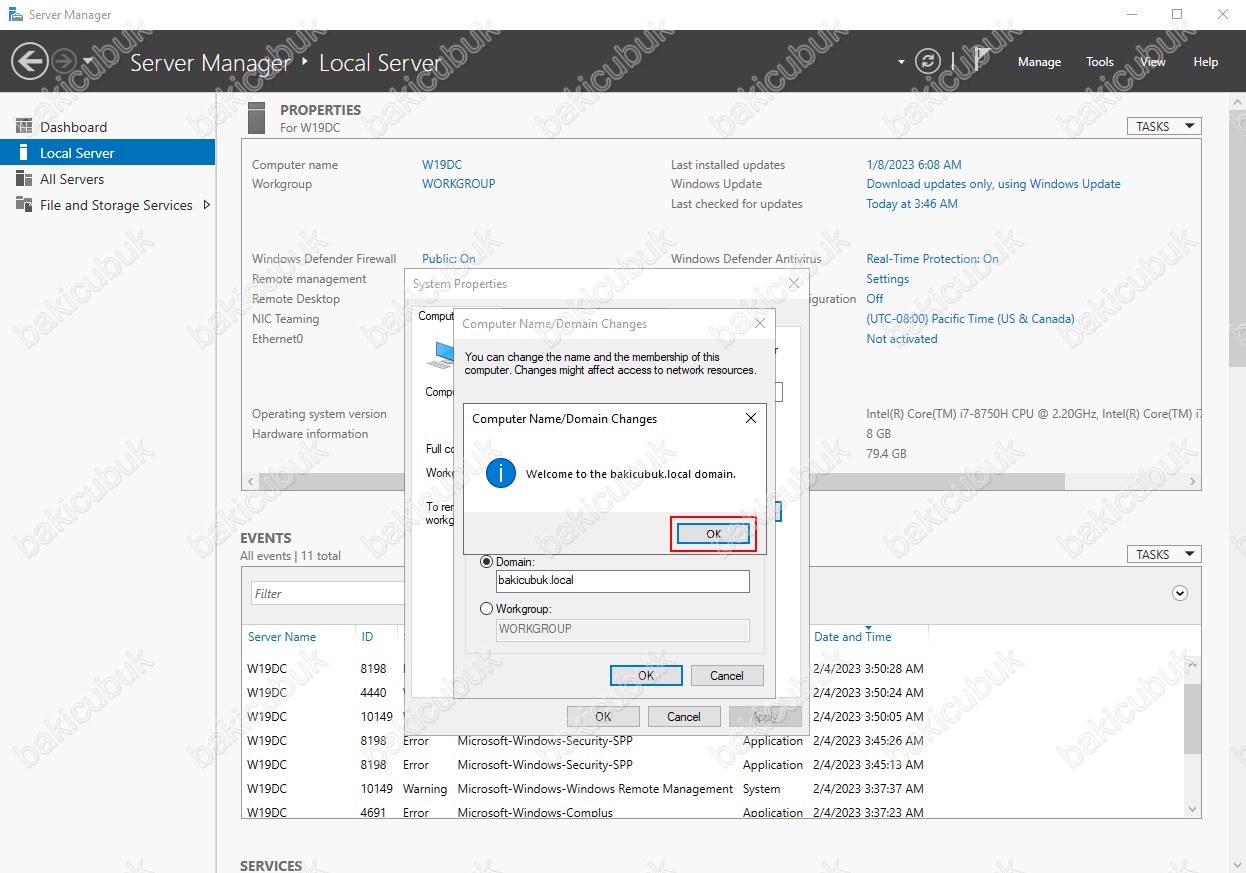Select the Dashboard sidebar icon

pyautogui.click(x=24, y=127)
